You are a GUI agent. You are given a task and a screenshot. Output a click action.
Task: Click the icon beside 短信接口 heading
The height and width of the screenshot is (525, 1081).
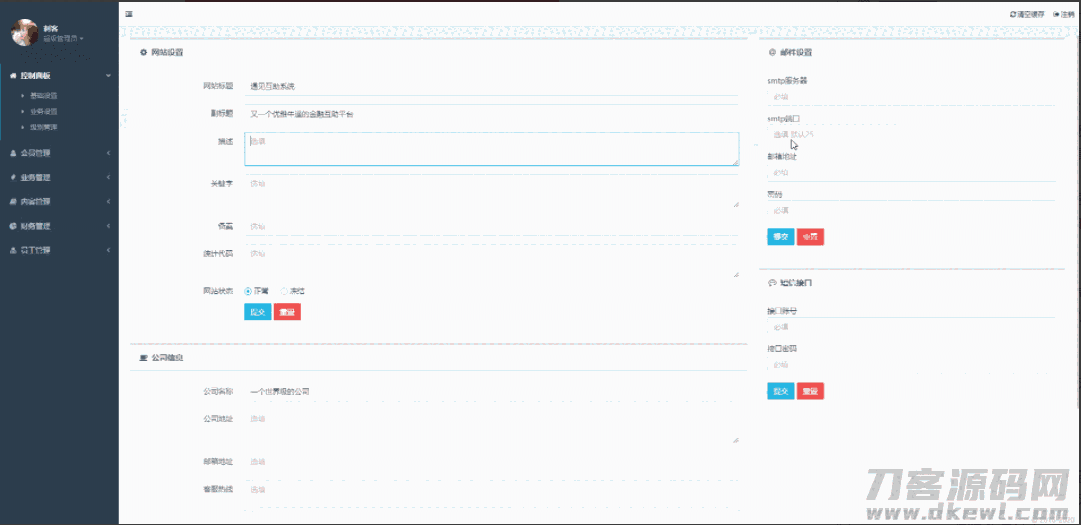click(772, 283)
